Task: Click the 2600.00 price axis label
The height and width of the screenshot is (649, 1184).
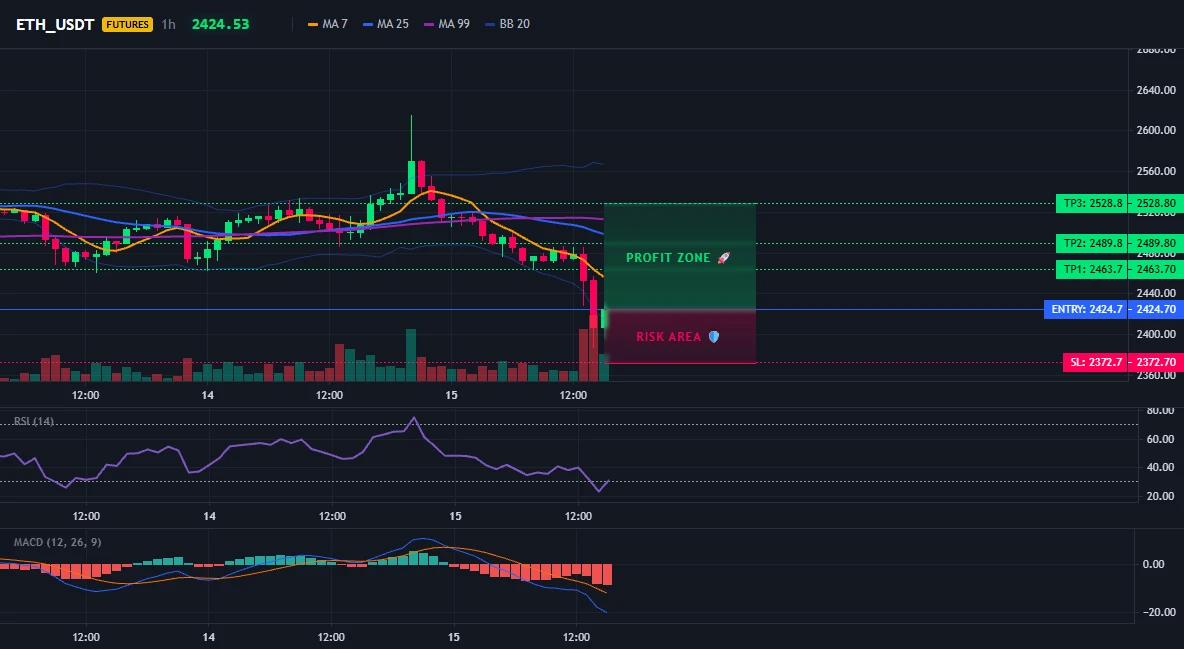Action: 1155,131
